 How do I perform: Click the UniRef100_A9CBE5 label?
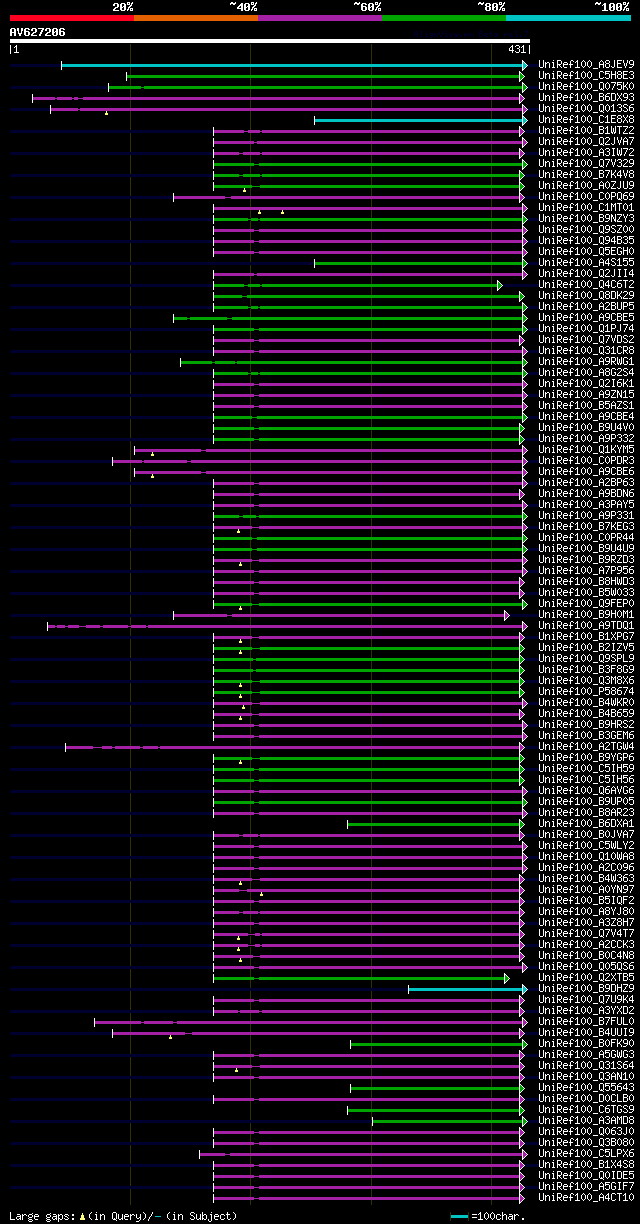[586, 318]
